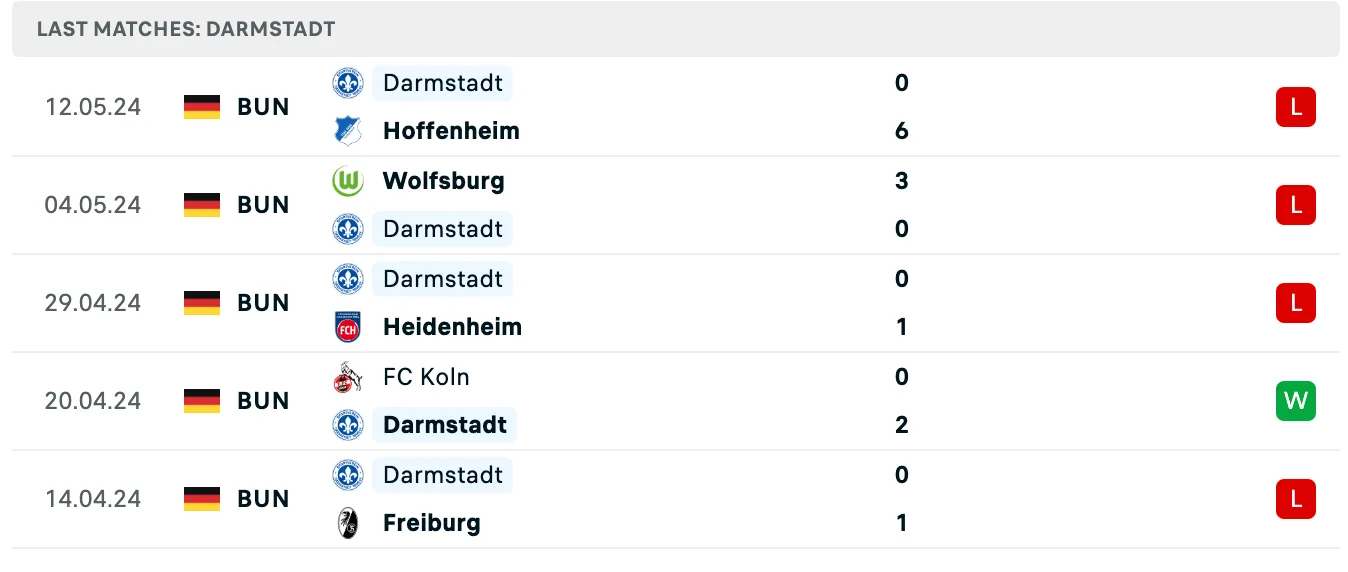Click the FC Koln goat crest
Screen dimensions: 1348x572
coord(347,377)
